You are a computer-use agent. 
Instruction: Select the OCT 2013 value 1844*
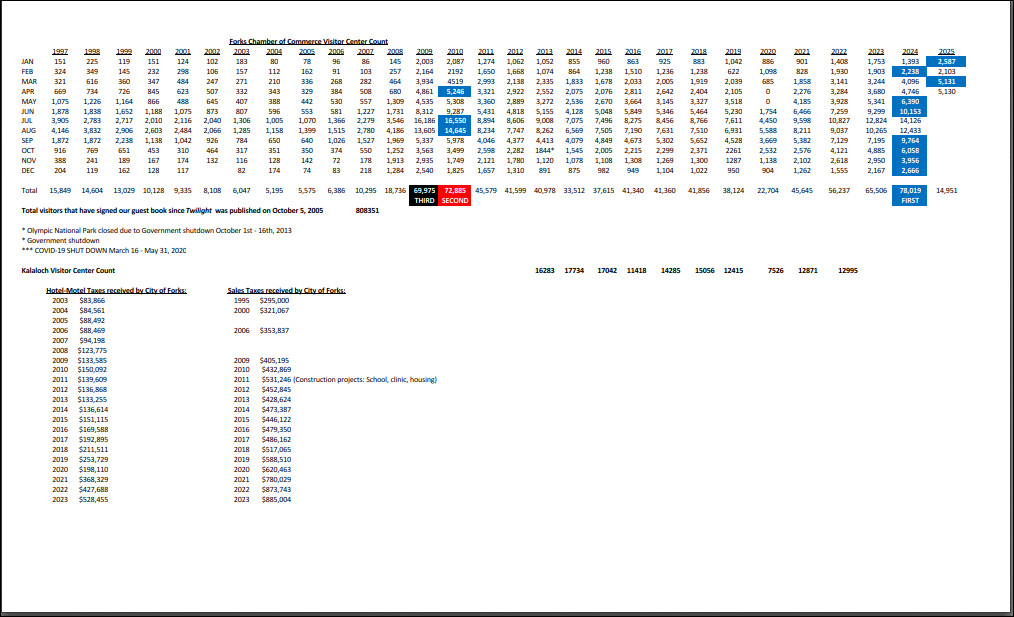pos(545,151)
